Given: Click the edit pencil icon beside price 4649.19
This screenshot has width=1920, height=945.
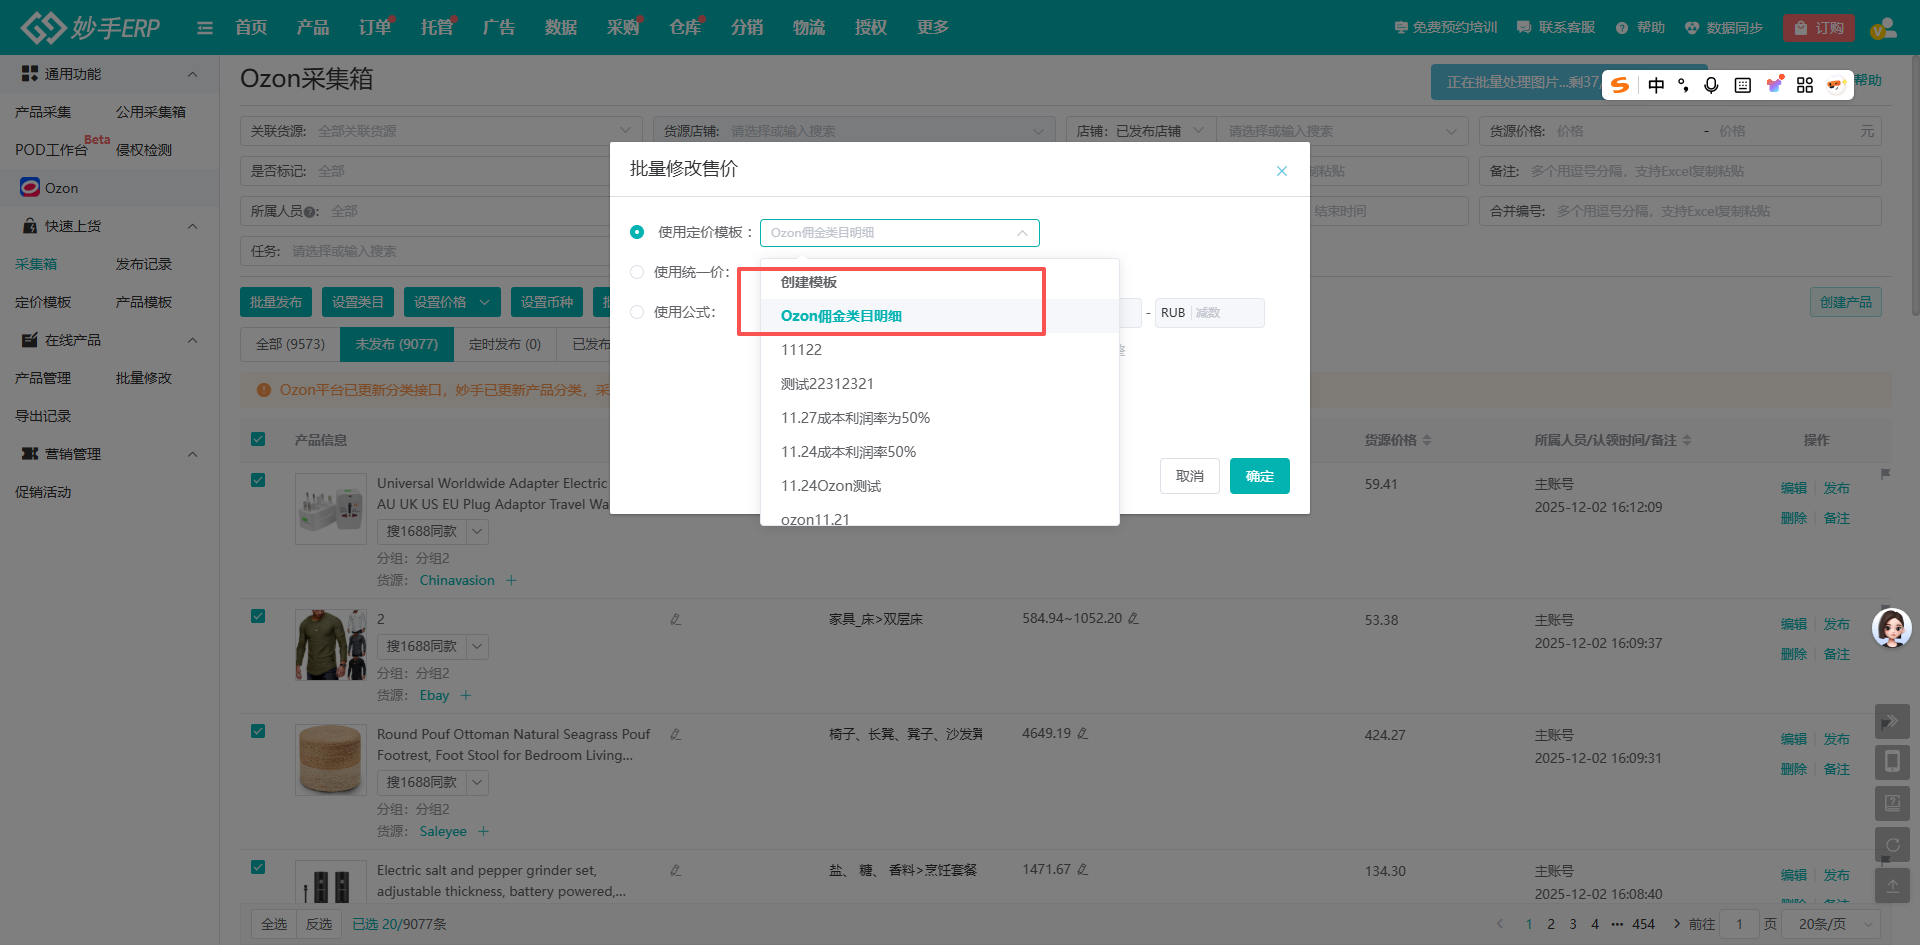Looking at the screenshot, I should pos(1083,734).
